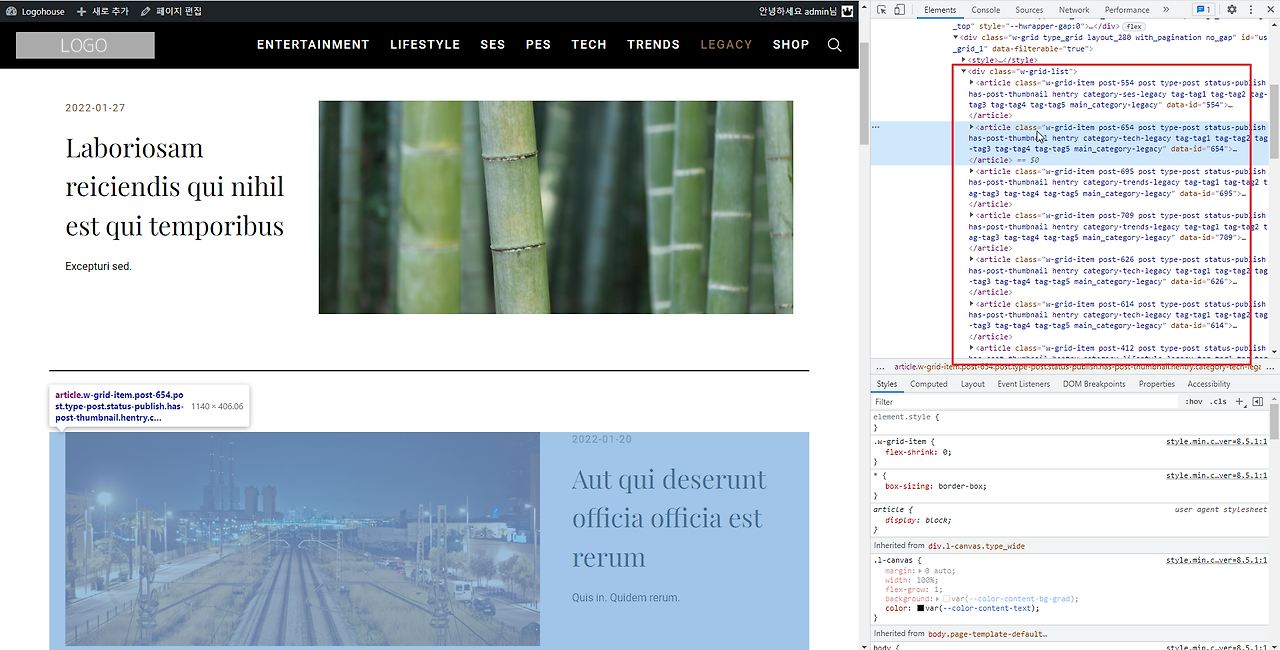Open stylesheet link for .l-canvas rule

coord(1216,560)
